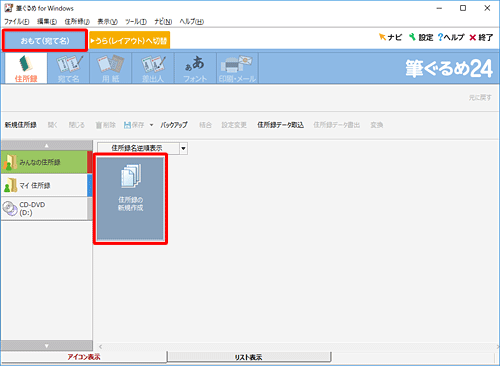Open the ナビ menu in menu bar
This screenshot has height=366, width=500.
click(x=163, y=21)
